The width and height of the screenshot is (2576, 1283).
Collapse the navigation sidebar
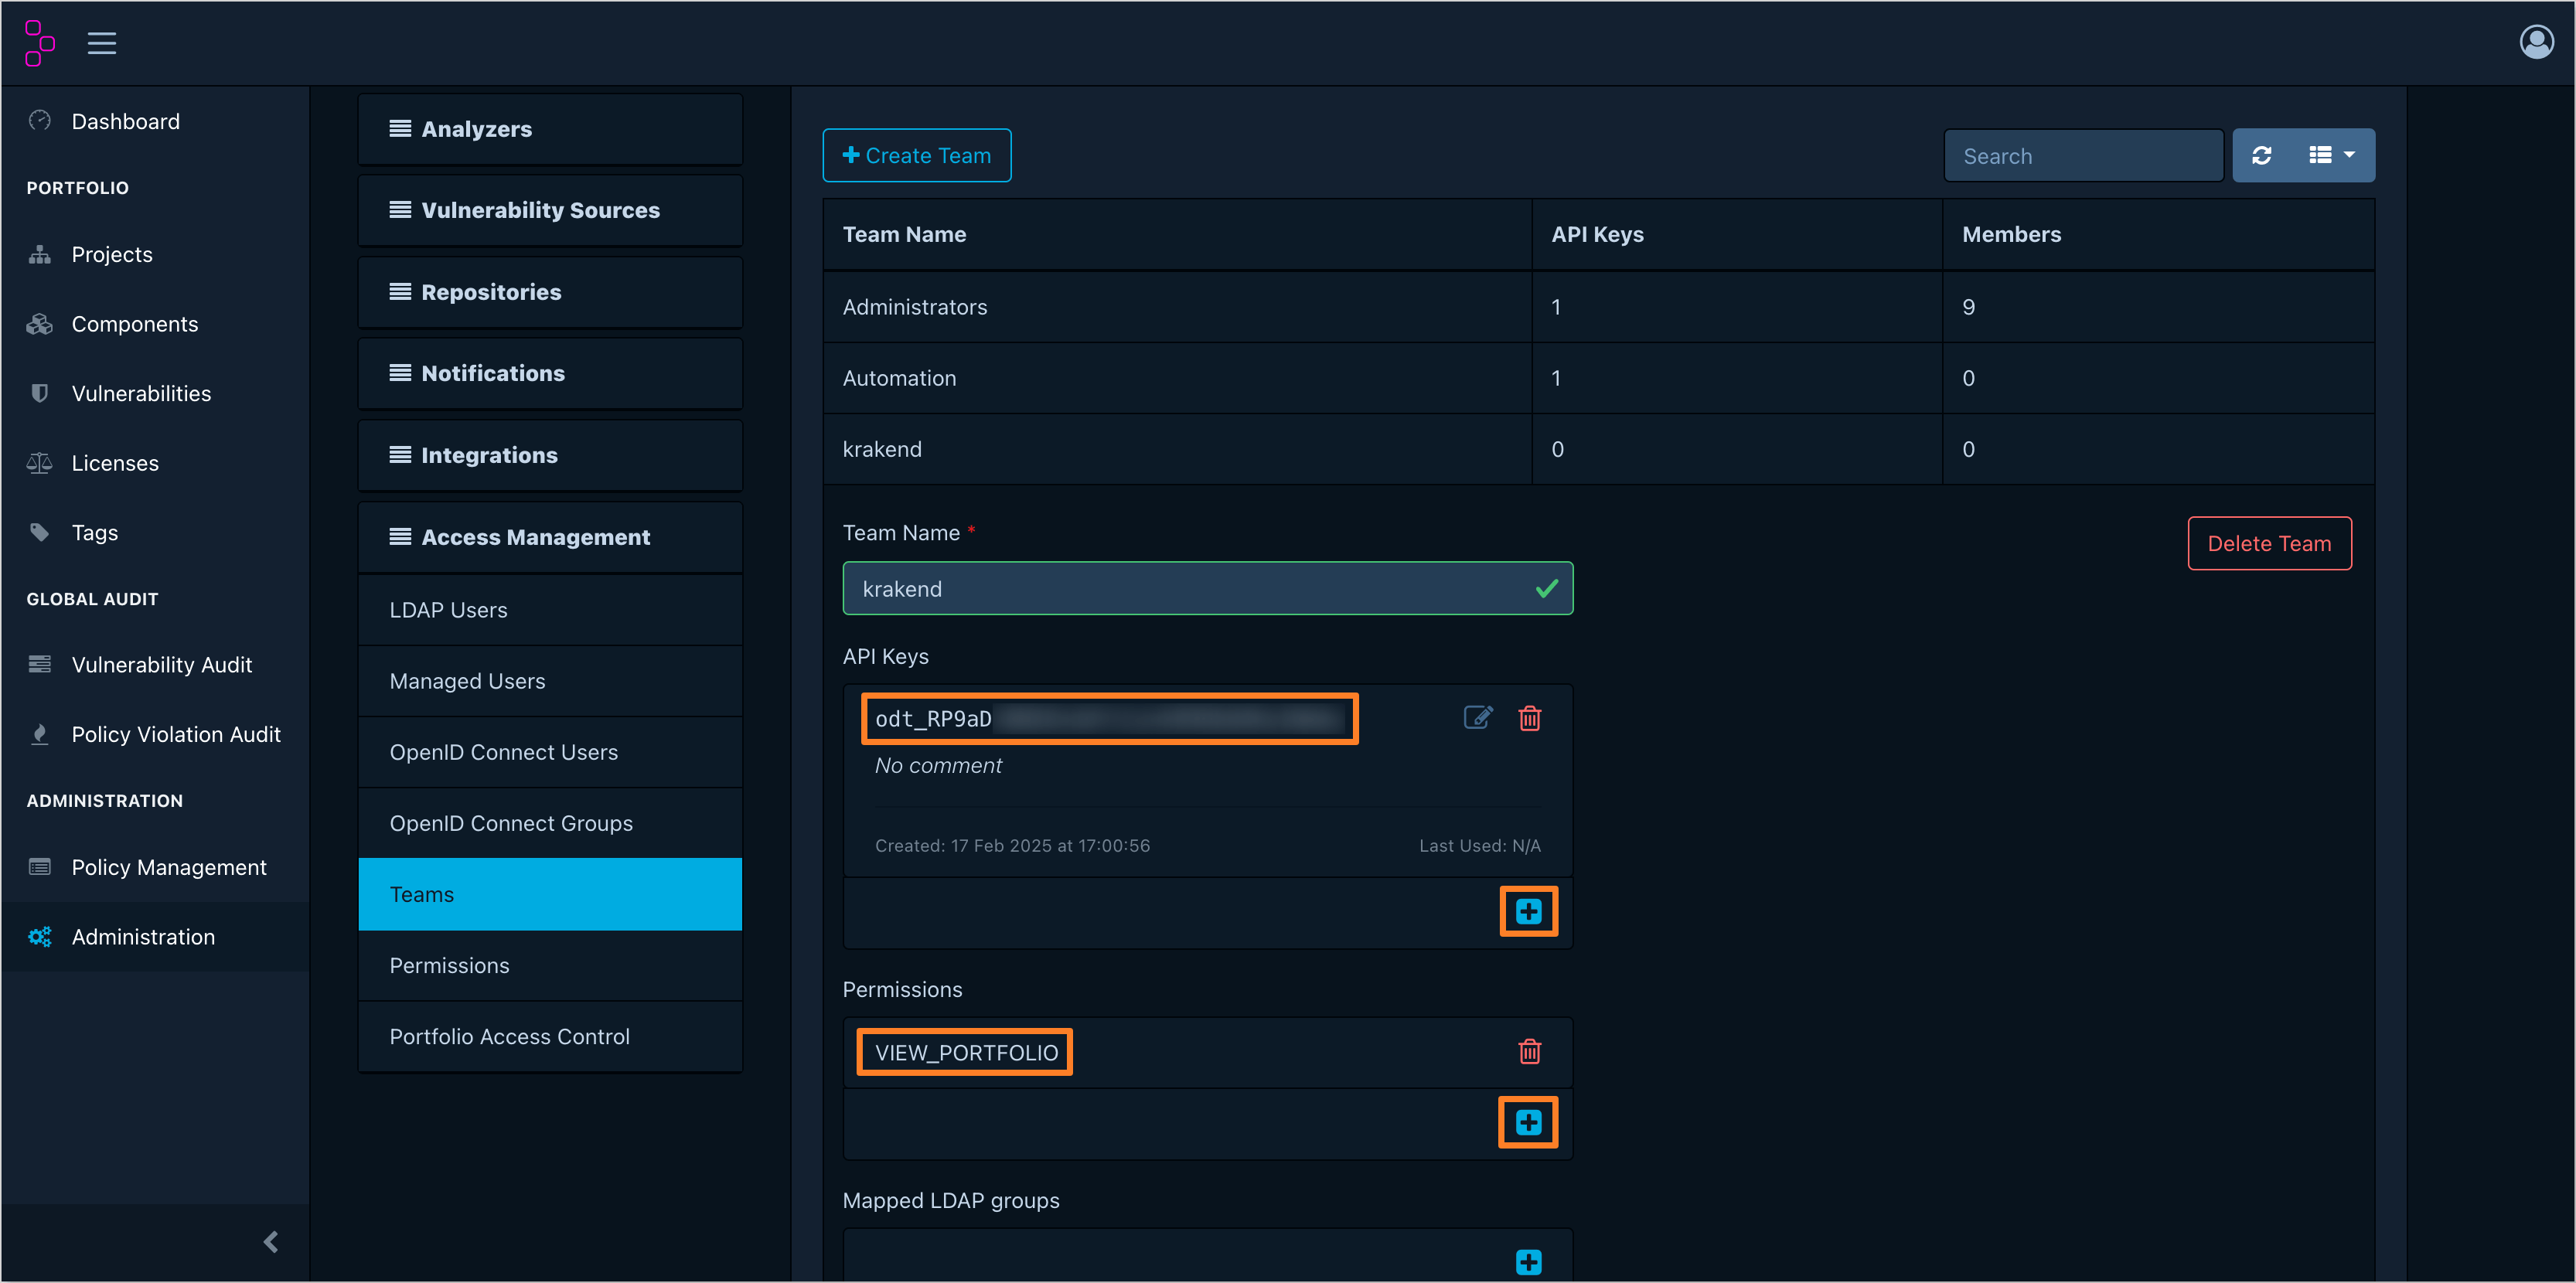click(270, 1241)
